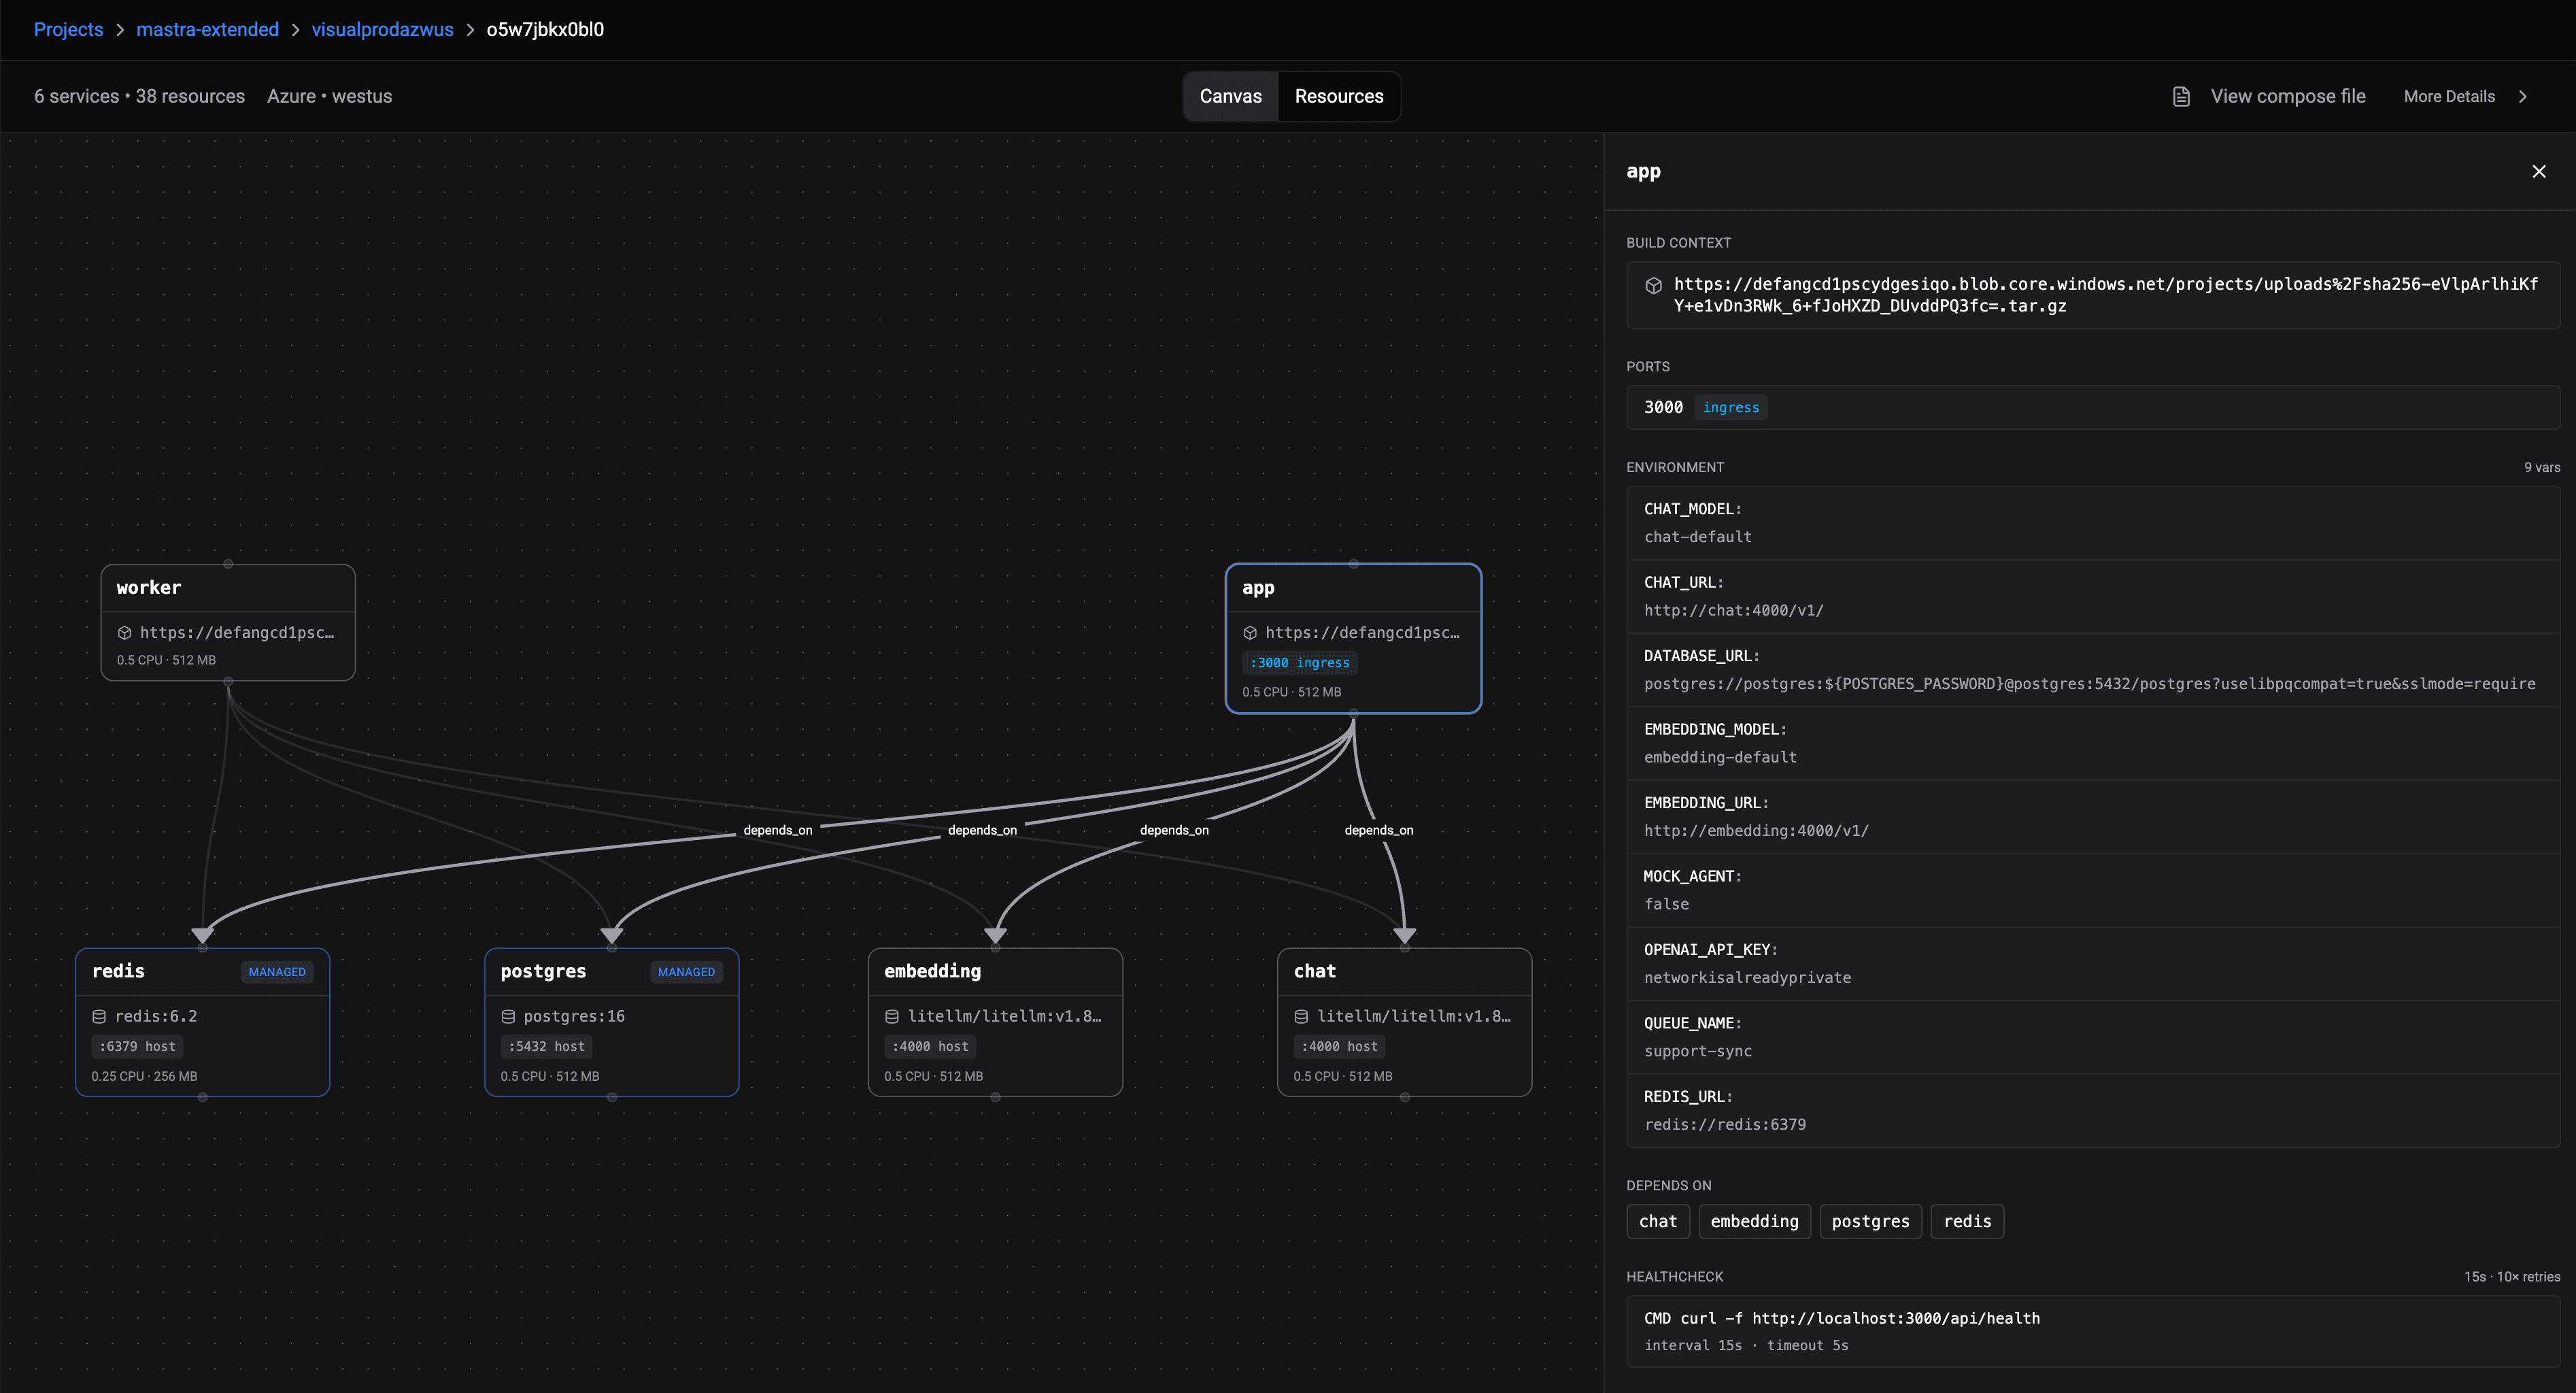Select the postgres service node

612,1022
